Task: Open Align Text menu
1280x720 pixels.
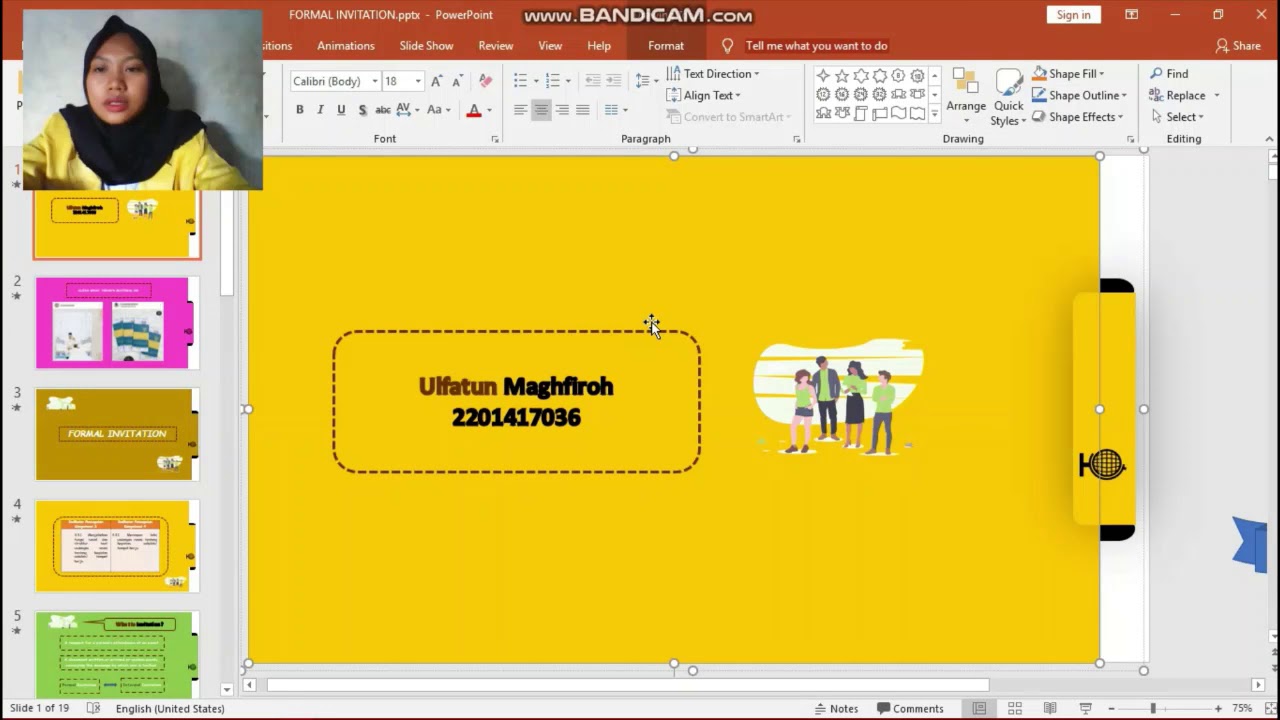Action: click(704, 95)
